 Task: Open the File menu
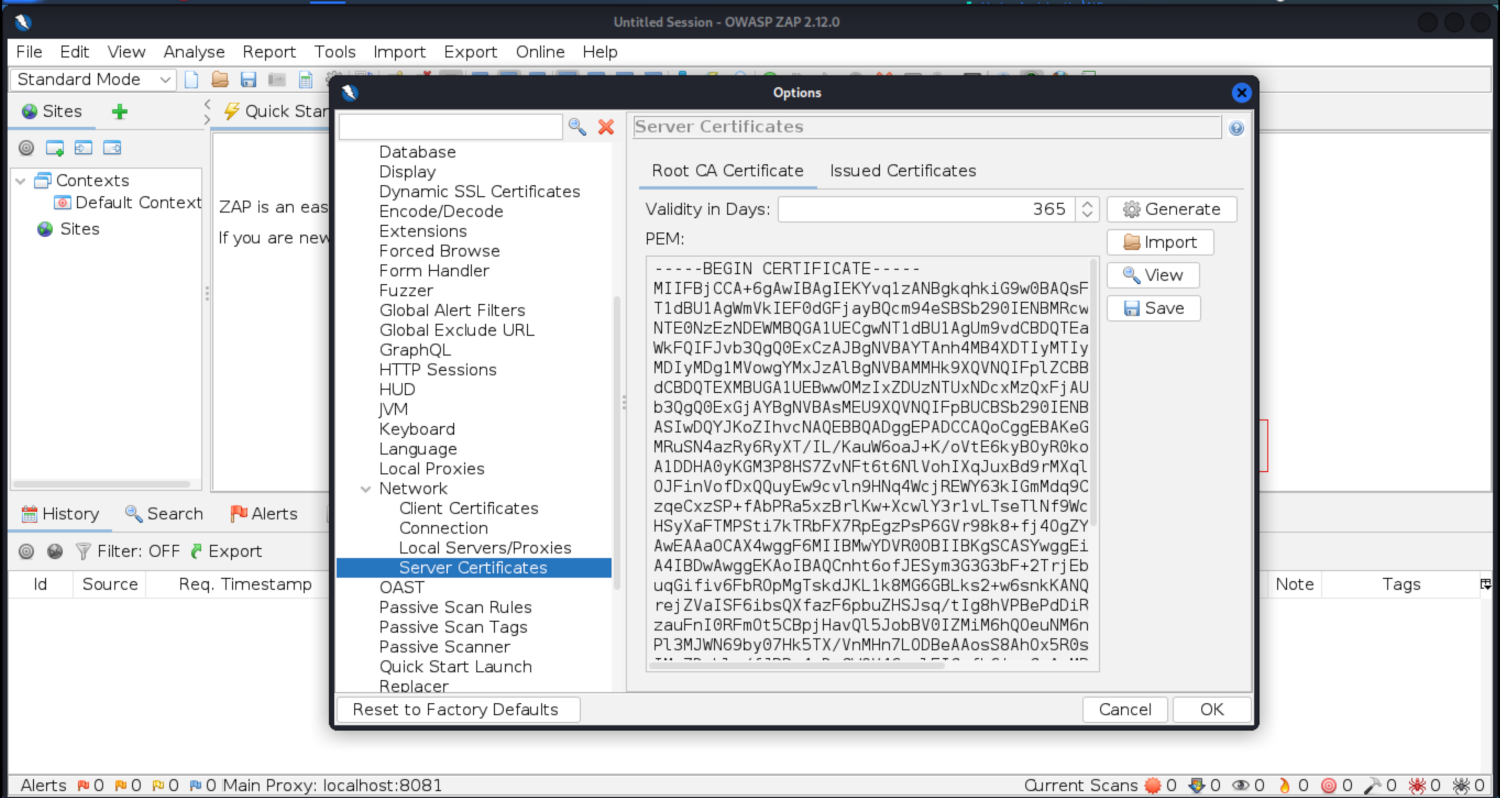coord(29,52)
